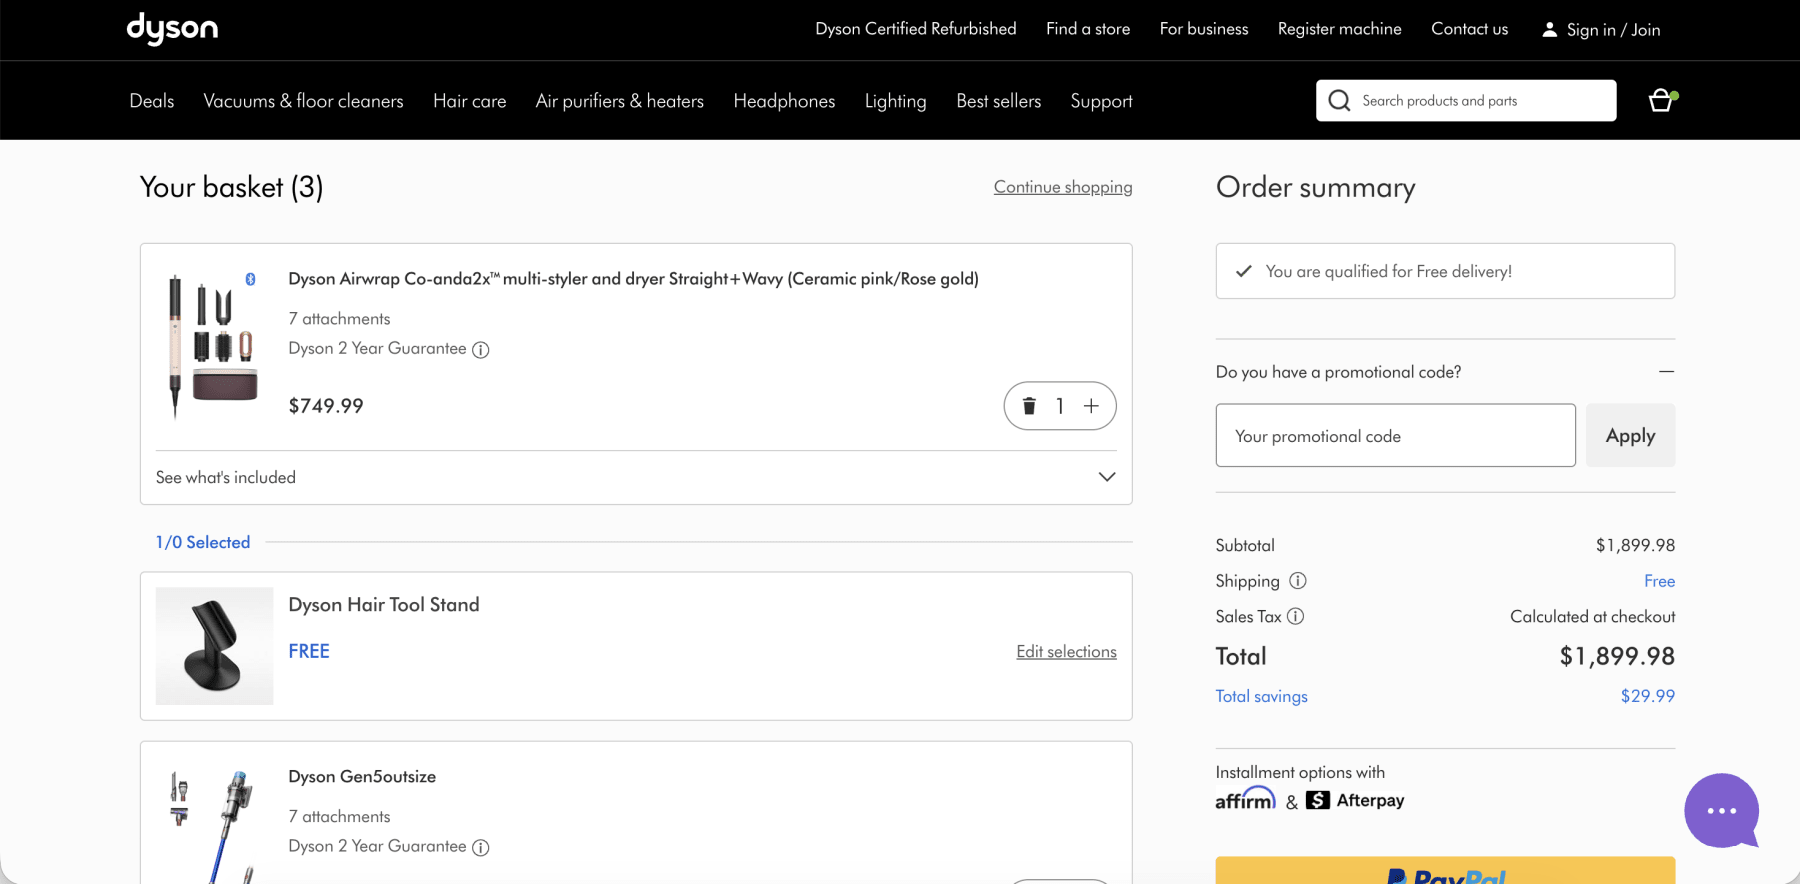Open the Support menu
The height and width of the screenshot is (884, 1800).
coord(1101,101)
